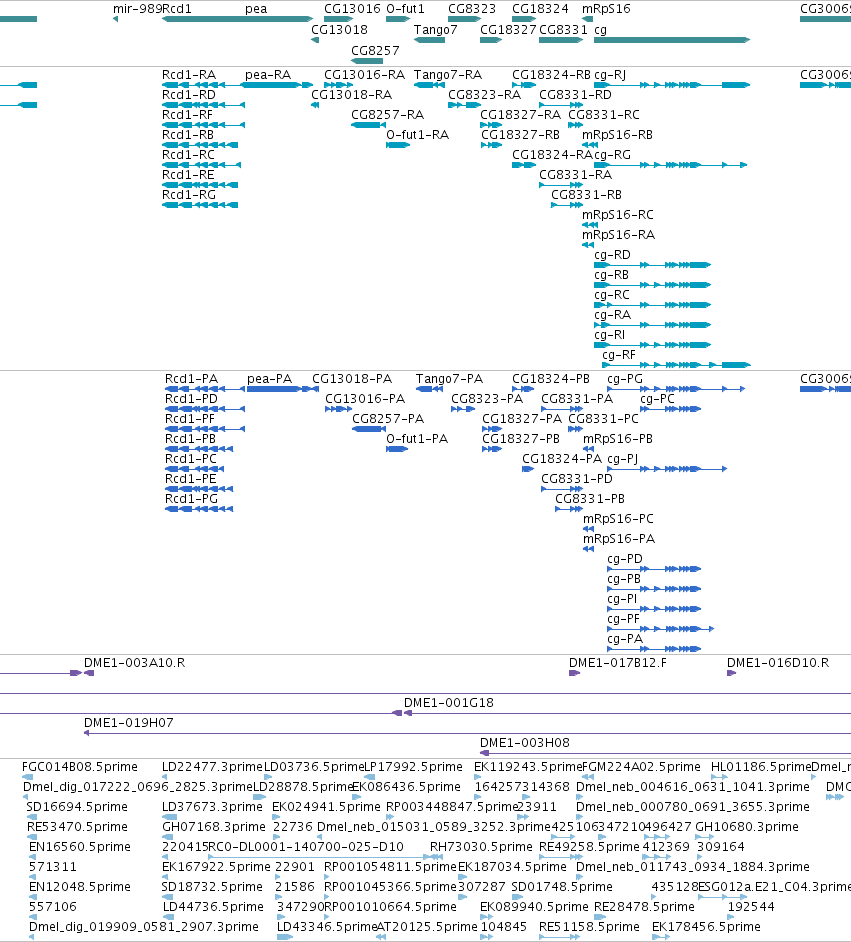
Task: Click EST EK187034.5prime
Action: [x=512, y=866]
